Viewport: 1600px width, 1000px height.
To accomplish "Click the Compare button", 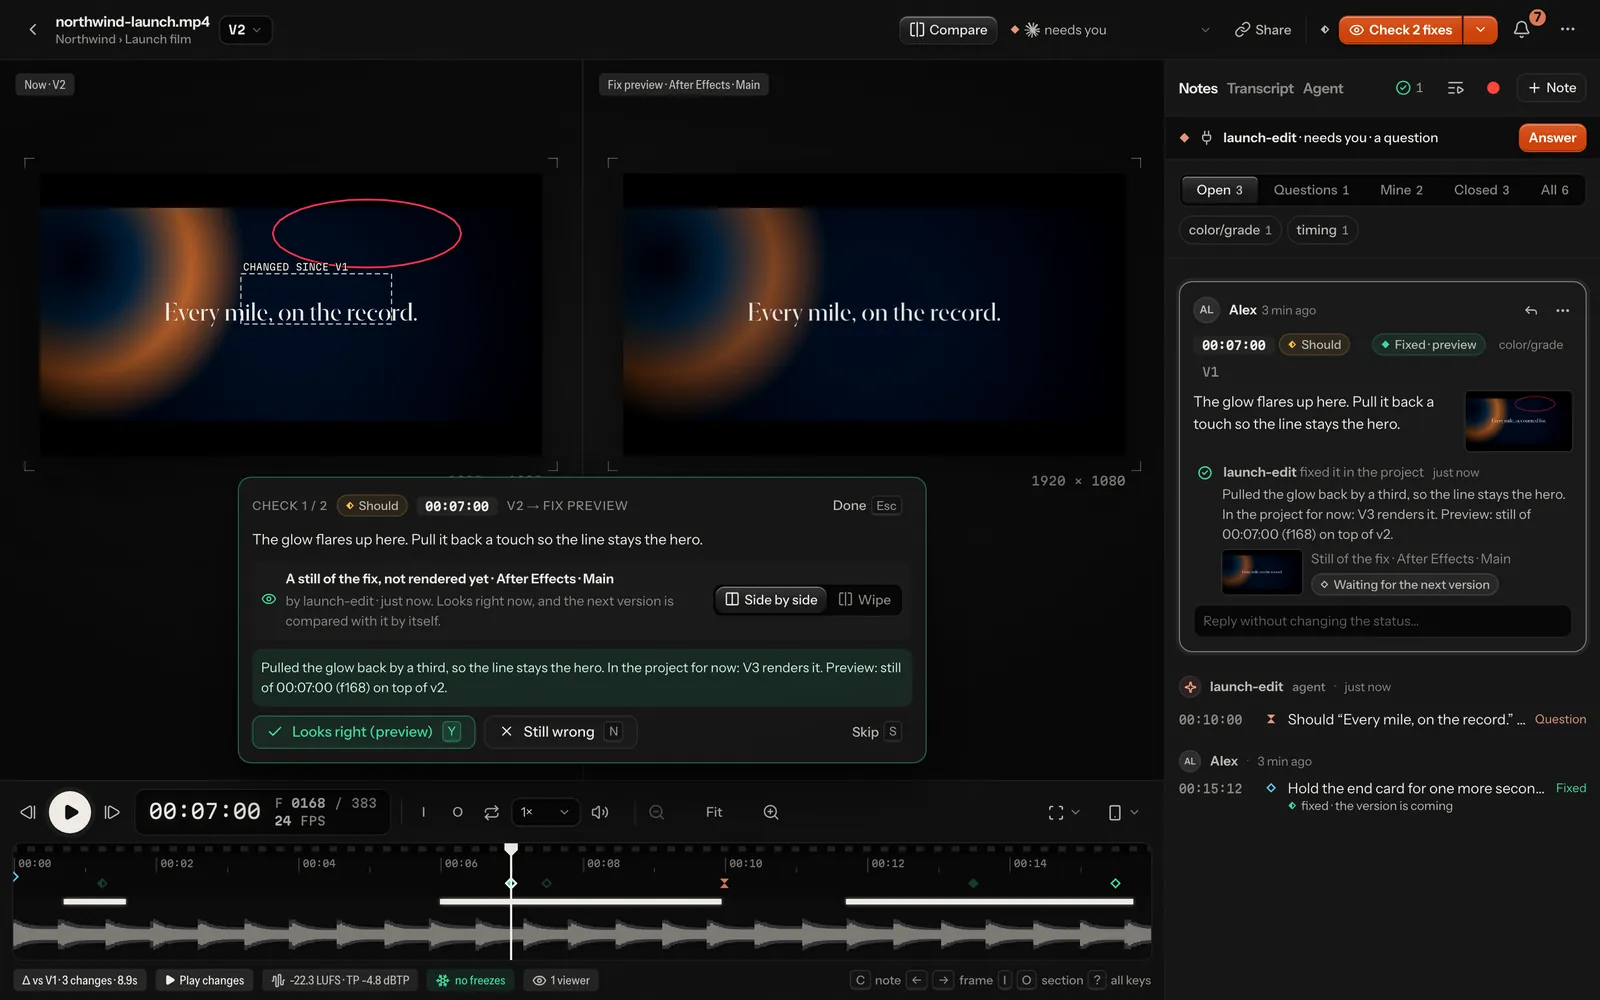I will click(x=948, y=30).
